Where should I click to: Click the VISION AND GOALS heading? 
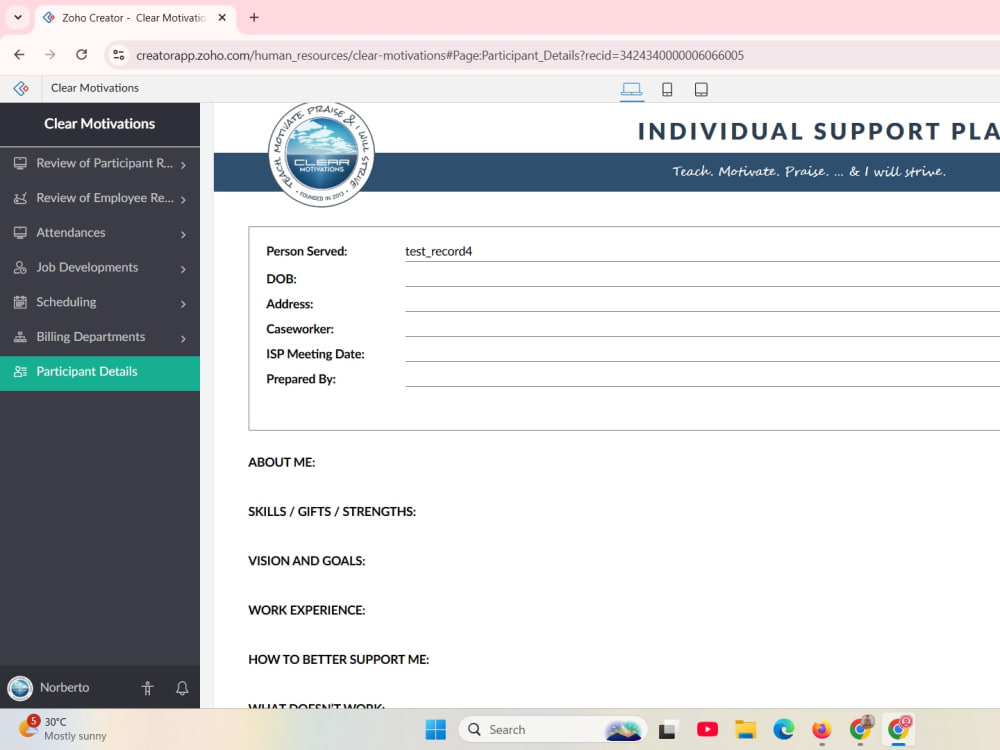tap(307, 561)
